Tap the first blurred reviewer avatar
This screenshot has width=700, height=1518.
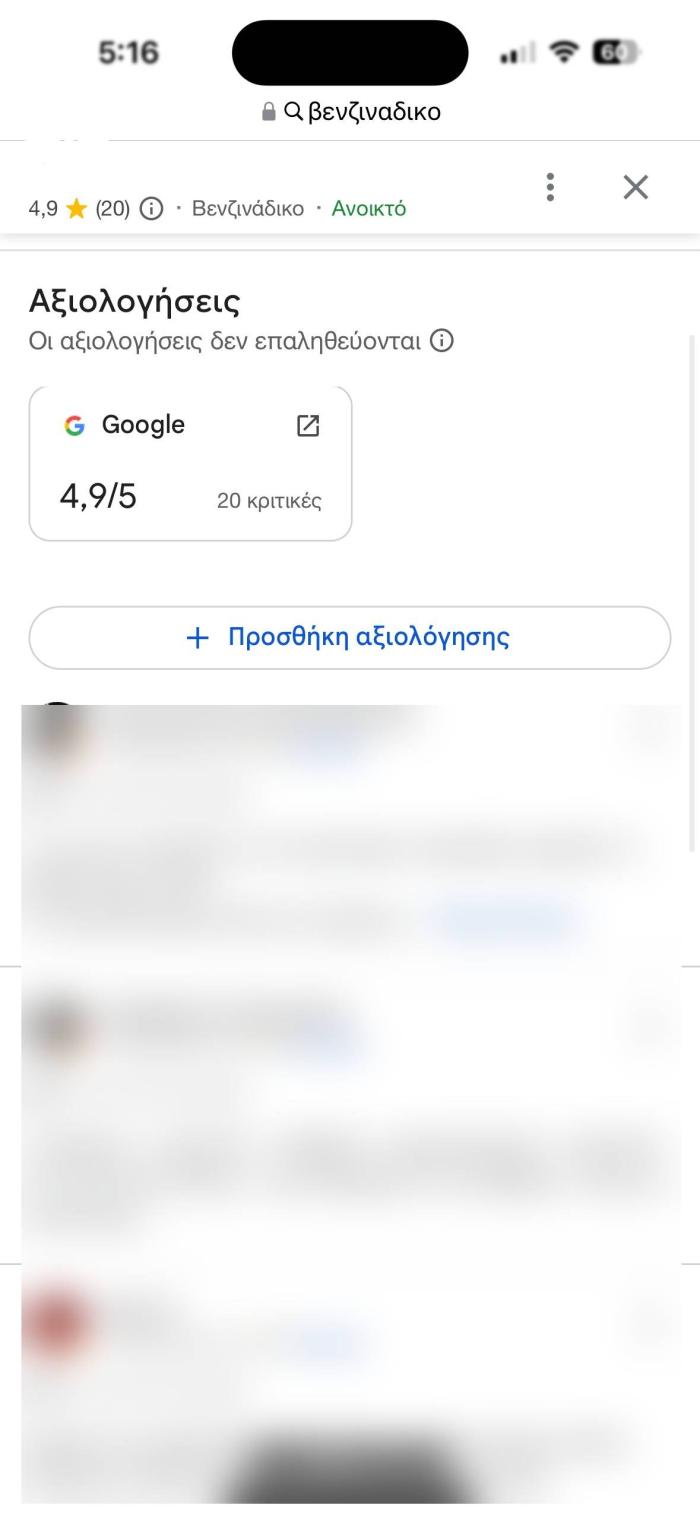tap(57, 733)
